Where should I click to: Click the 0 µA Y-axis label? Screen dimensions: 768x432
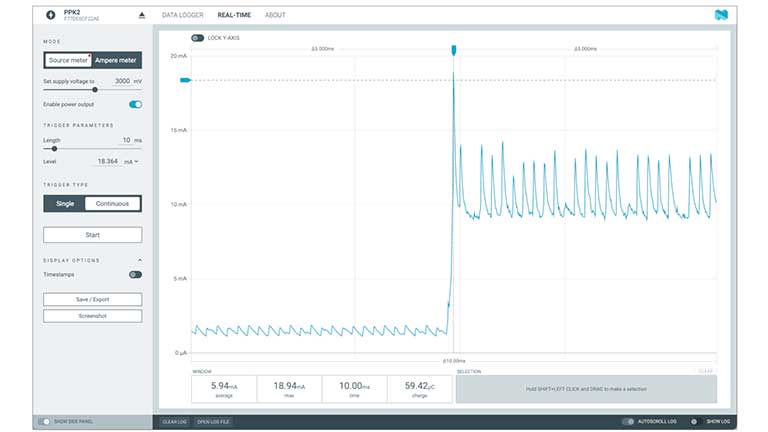(x=181, y=353)
